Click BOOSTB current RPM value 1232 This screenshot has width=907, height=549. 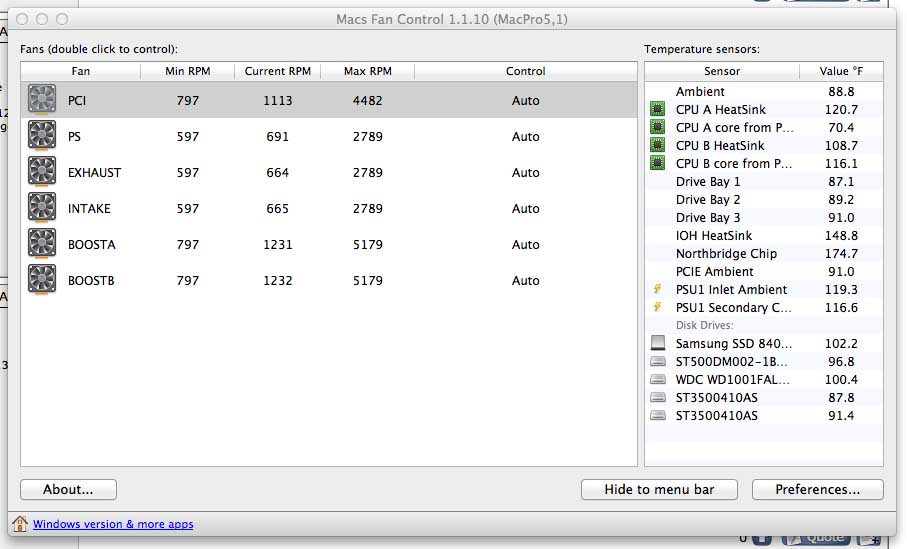pos(278,280)
